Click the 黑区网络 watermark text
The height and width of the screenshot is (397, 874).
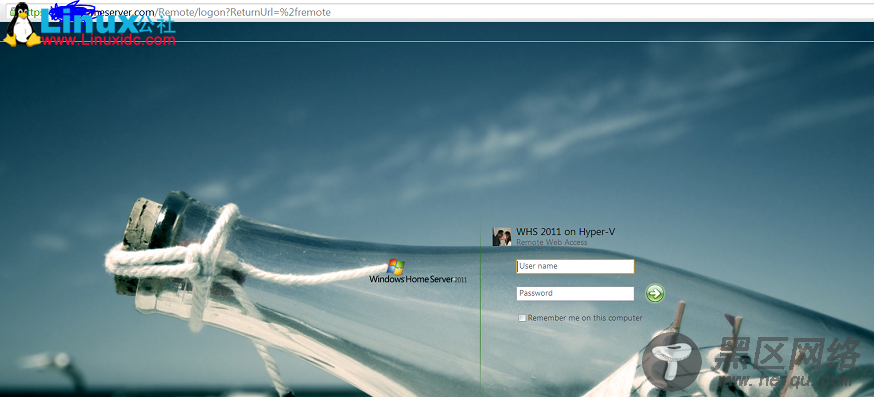tap(789, 354)
